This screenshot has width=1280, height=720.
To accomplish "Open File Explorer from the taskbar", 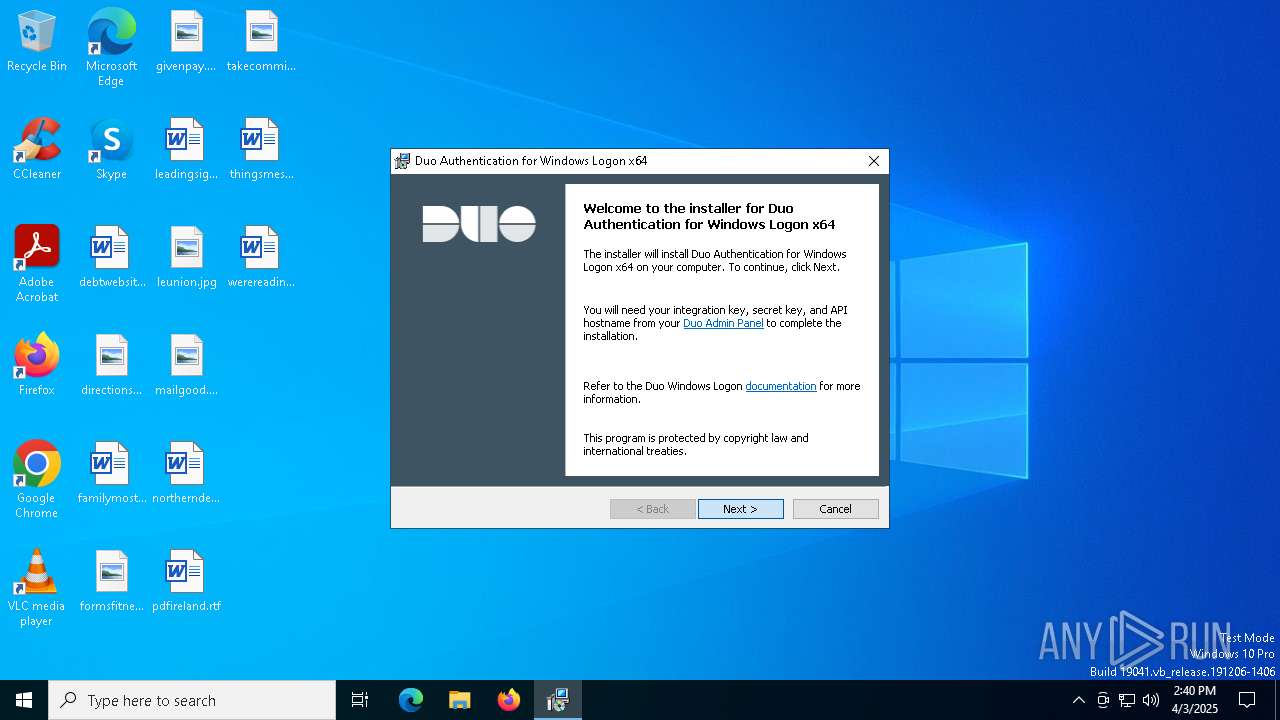I will (x=460, y=700).
